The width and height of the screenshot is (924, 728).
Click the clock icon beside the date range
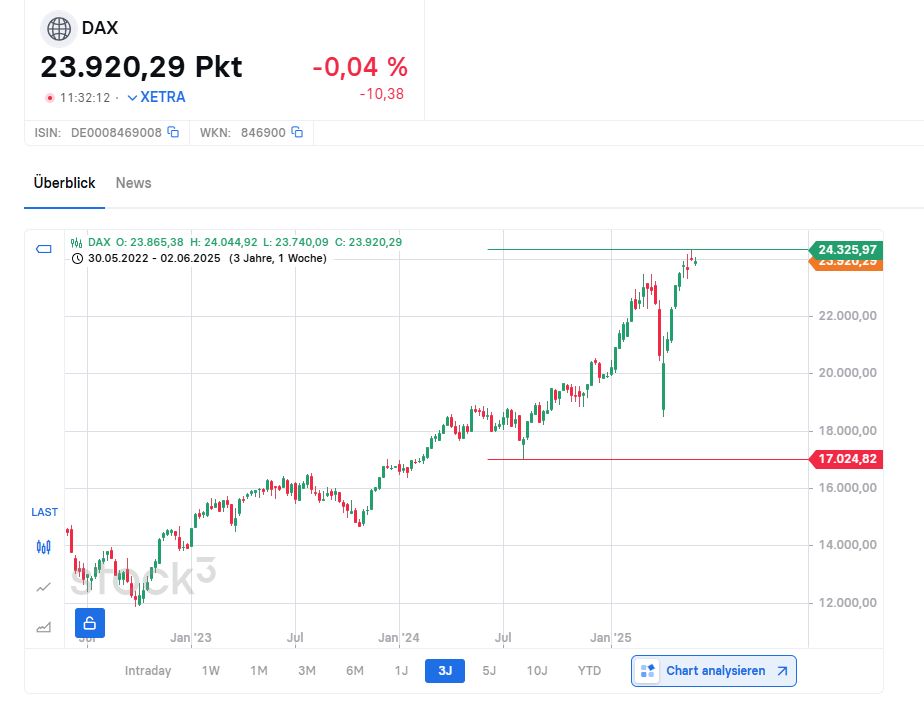(x=77, y=257)
